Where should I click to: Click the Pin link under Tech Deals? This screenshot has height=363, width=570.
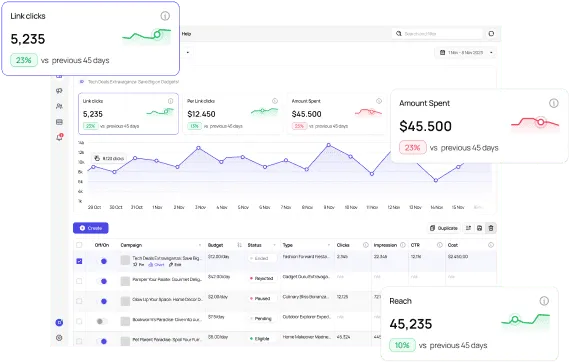[x=139, y=265]
